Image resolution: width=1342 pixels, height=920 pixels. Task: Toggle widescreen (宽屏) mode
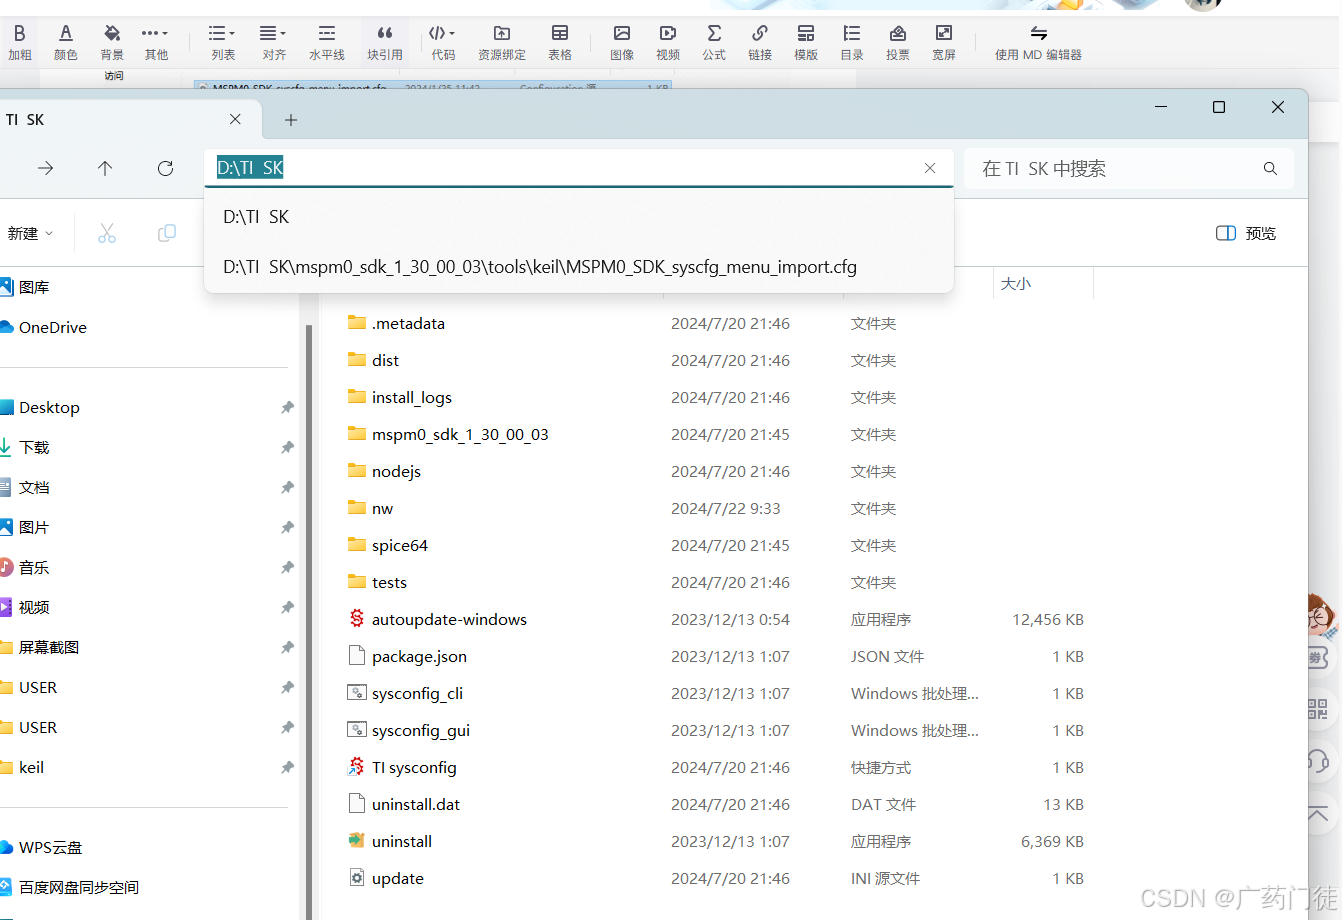pyautogui.click(x=943, y=42)
